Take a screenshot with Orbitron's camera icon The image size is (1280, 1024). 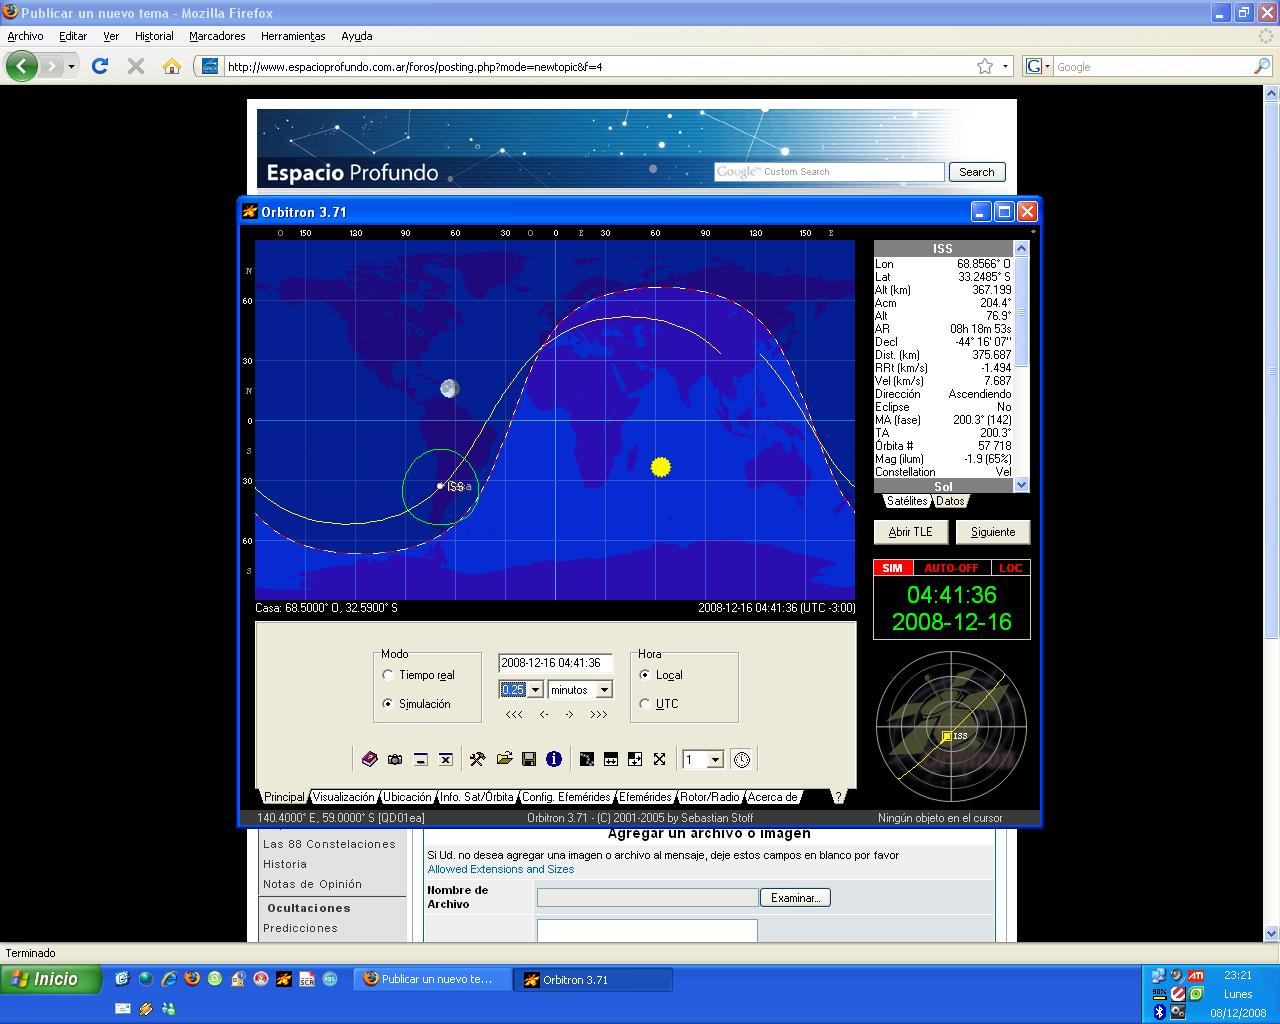(x=395, y=759)
